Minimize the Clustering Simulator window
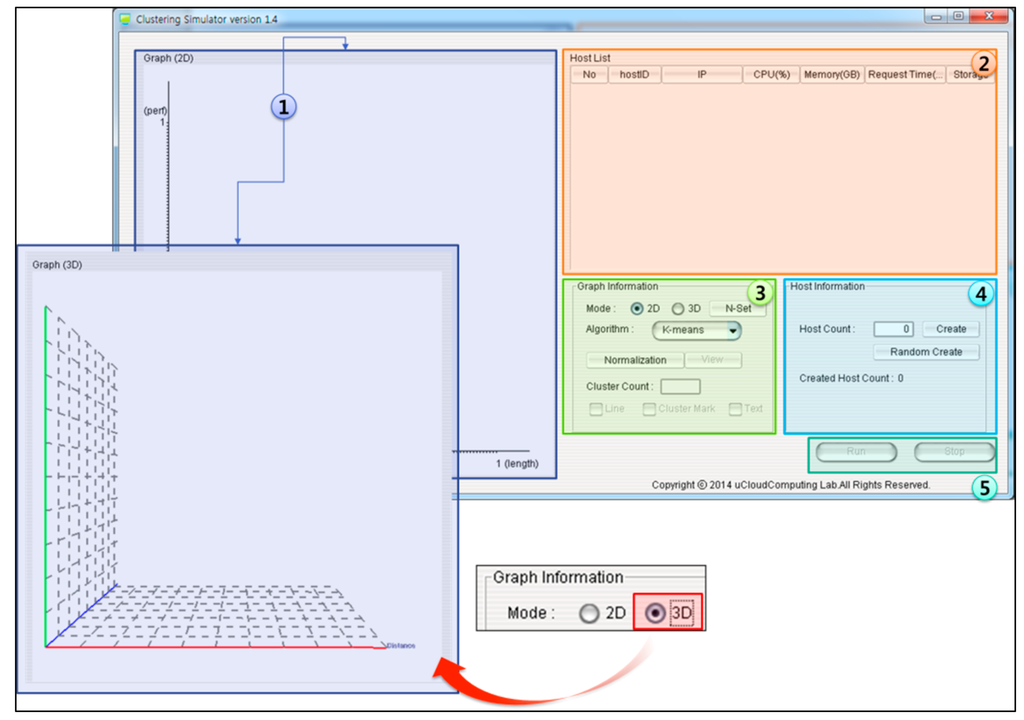This screenshot has width=1024, height=720. [937, 17]
